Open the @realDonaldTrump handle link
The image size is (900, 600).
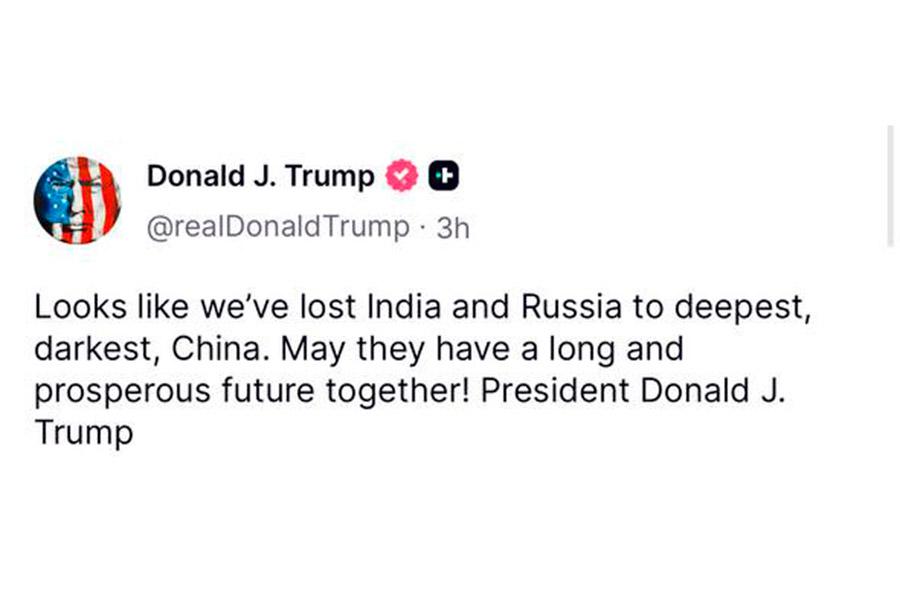[278, 227]
